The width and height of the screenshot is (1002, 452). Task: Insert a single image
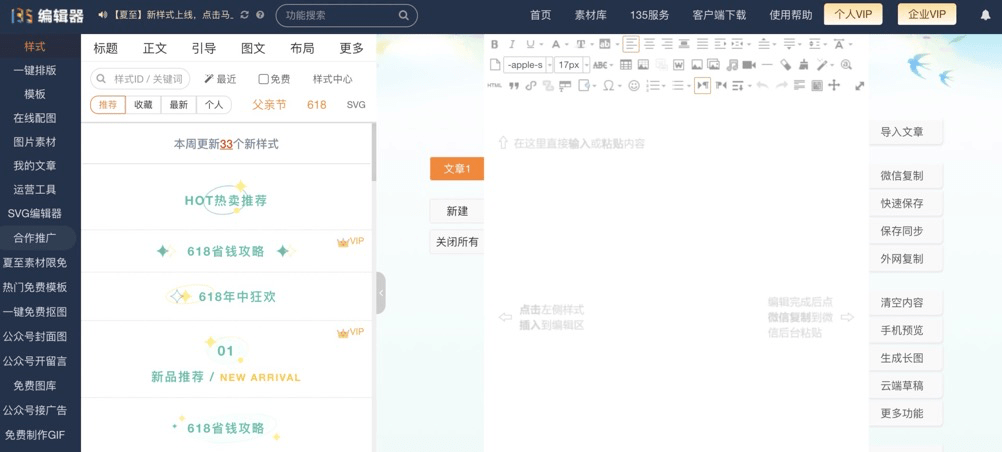click(x=697, y=65)
